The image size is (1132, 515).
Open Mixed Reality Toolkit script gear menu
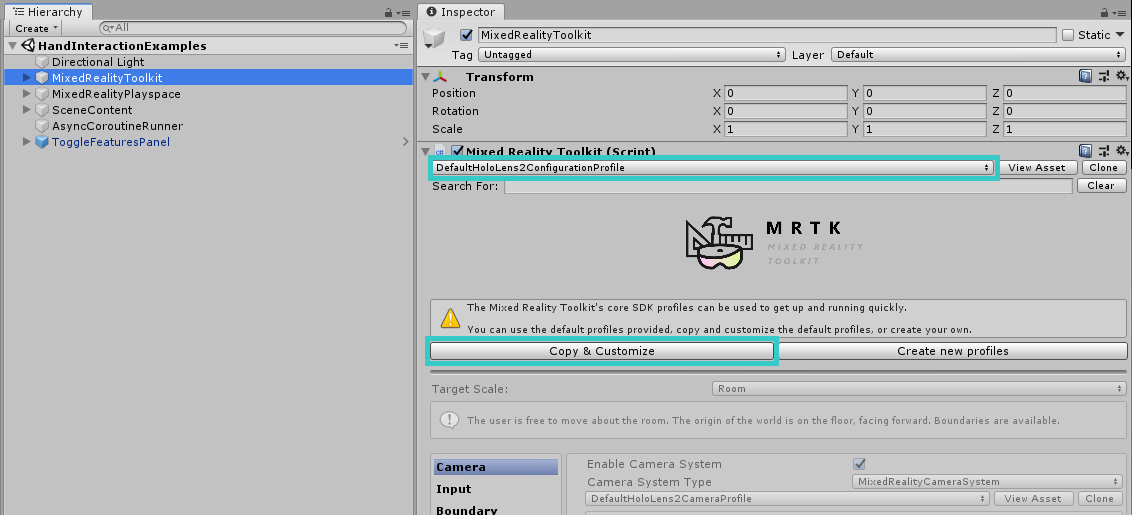coord(1121,150)
